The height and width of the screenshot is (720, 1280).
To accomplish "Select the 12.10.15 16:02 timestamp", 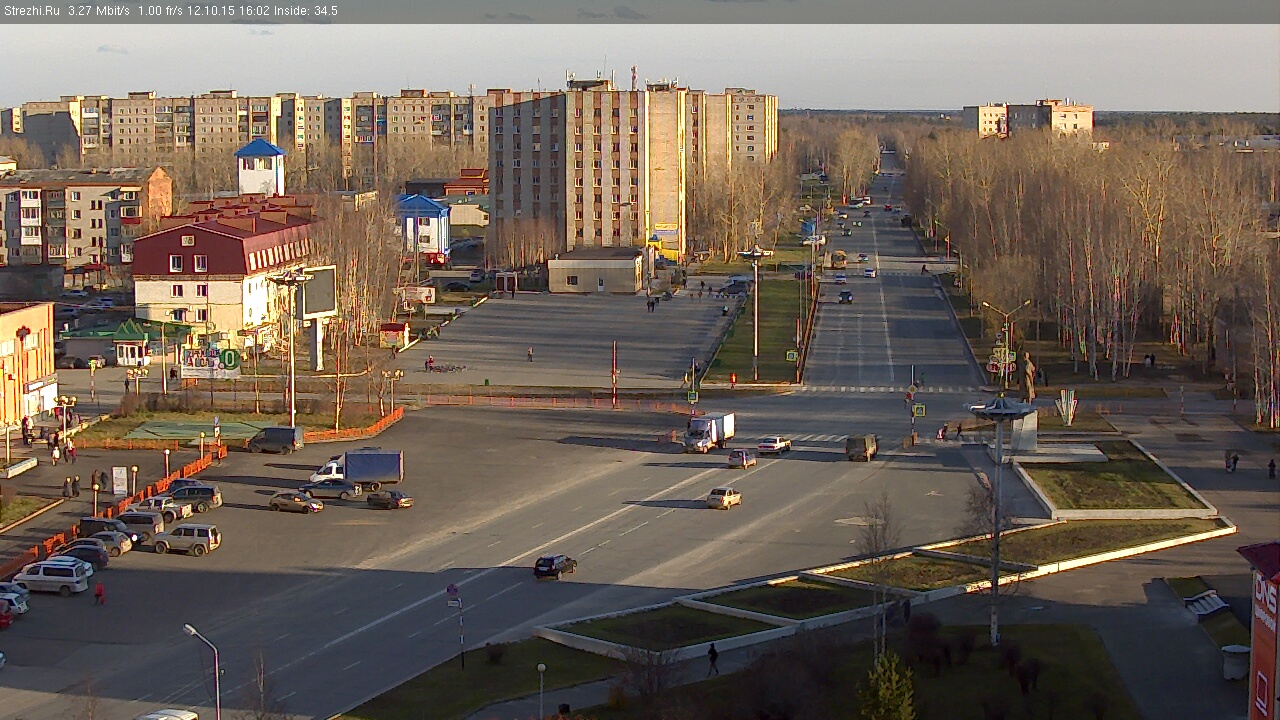I will tap(228, 11).
